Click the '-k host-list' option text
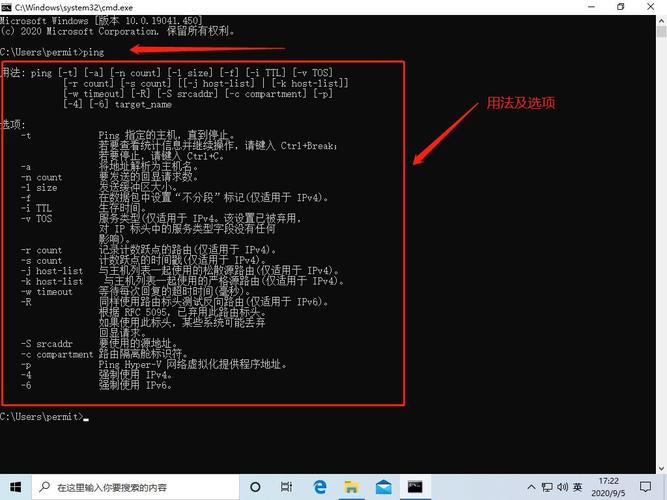 click(52, 281)
